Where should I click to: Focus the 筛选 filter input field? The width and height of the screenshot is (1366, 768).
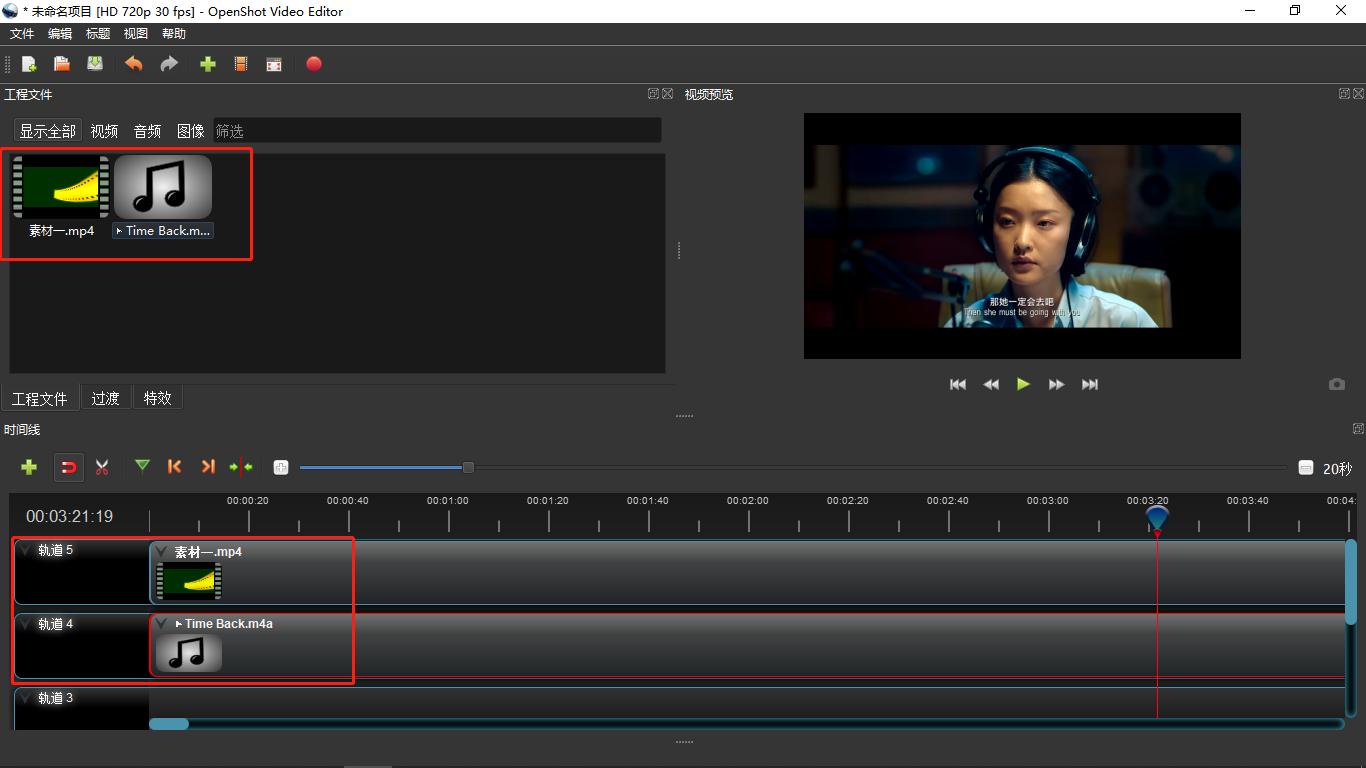click(x=437, y=131)
